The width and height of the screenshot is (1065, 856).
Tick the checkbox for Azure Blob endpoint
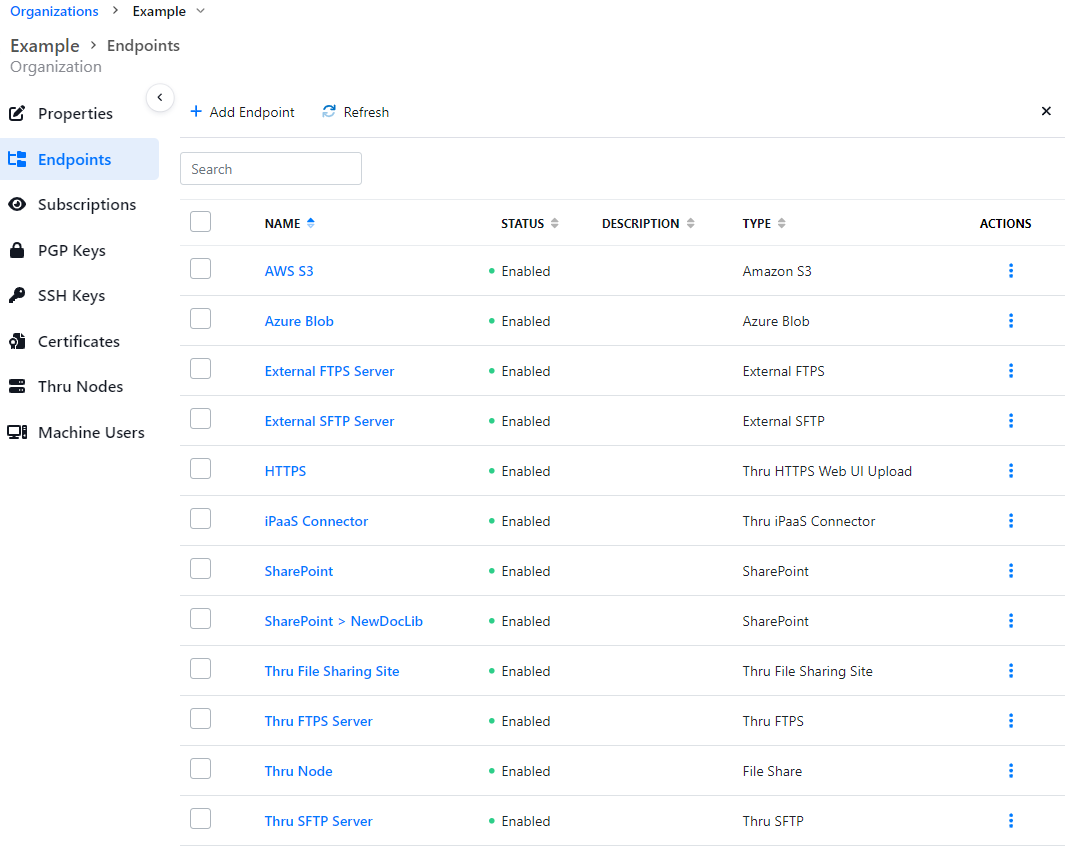coord(200,319)
